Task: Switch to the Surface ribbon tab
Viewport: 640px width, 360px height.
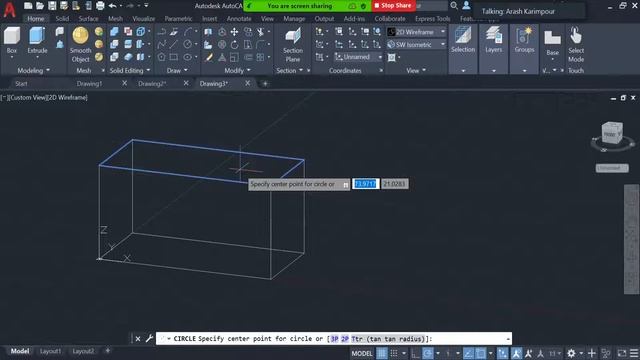Action: click(88, 19)
